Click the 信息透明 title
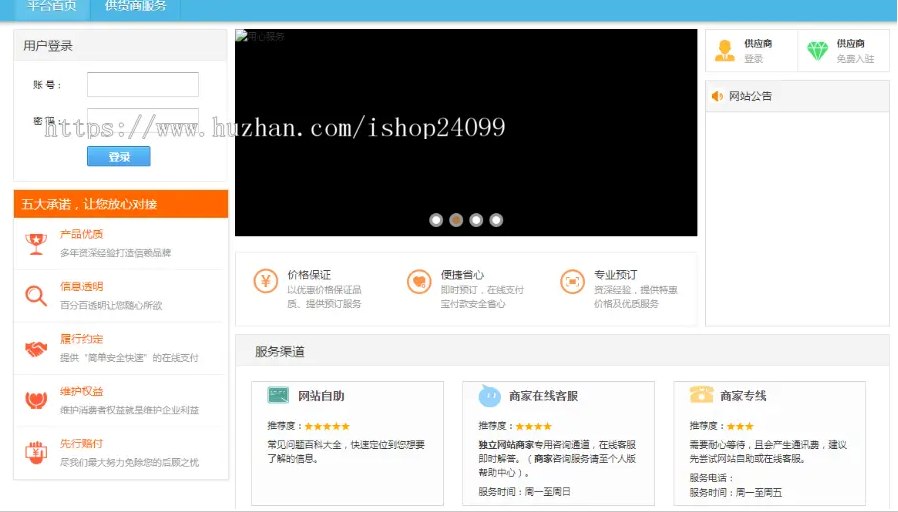This screenshot has width=898, height=512. [81, 286]
